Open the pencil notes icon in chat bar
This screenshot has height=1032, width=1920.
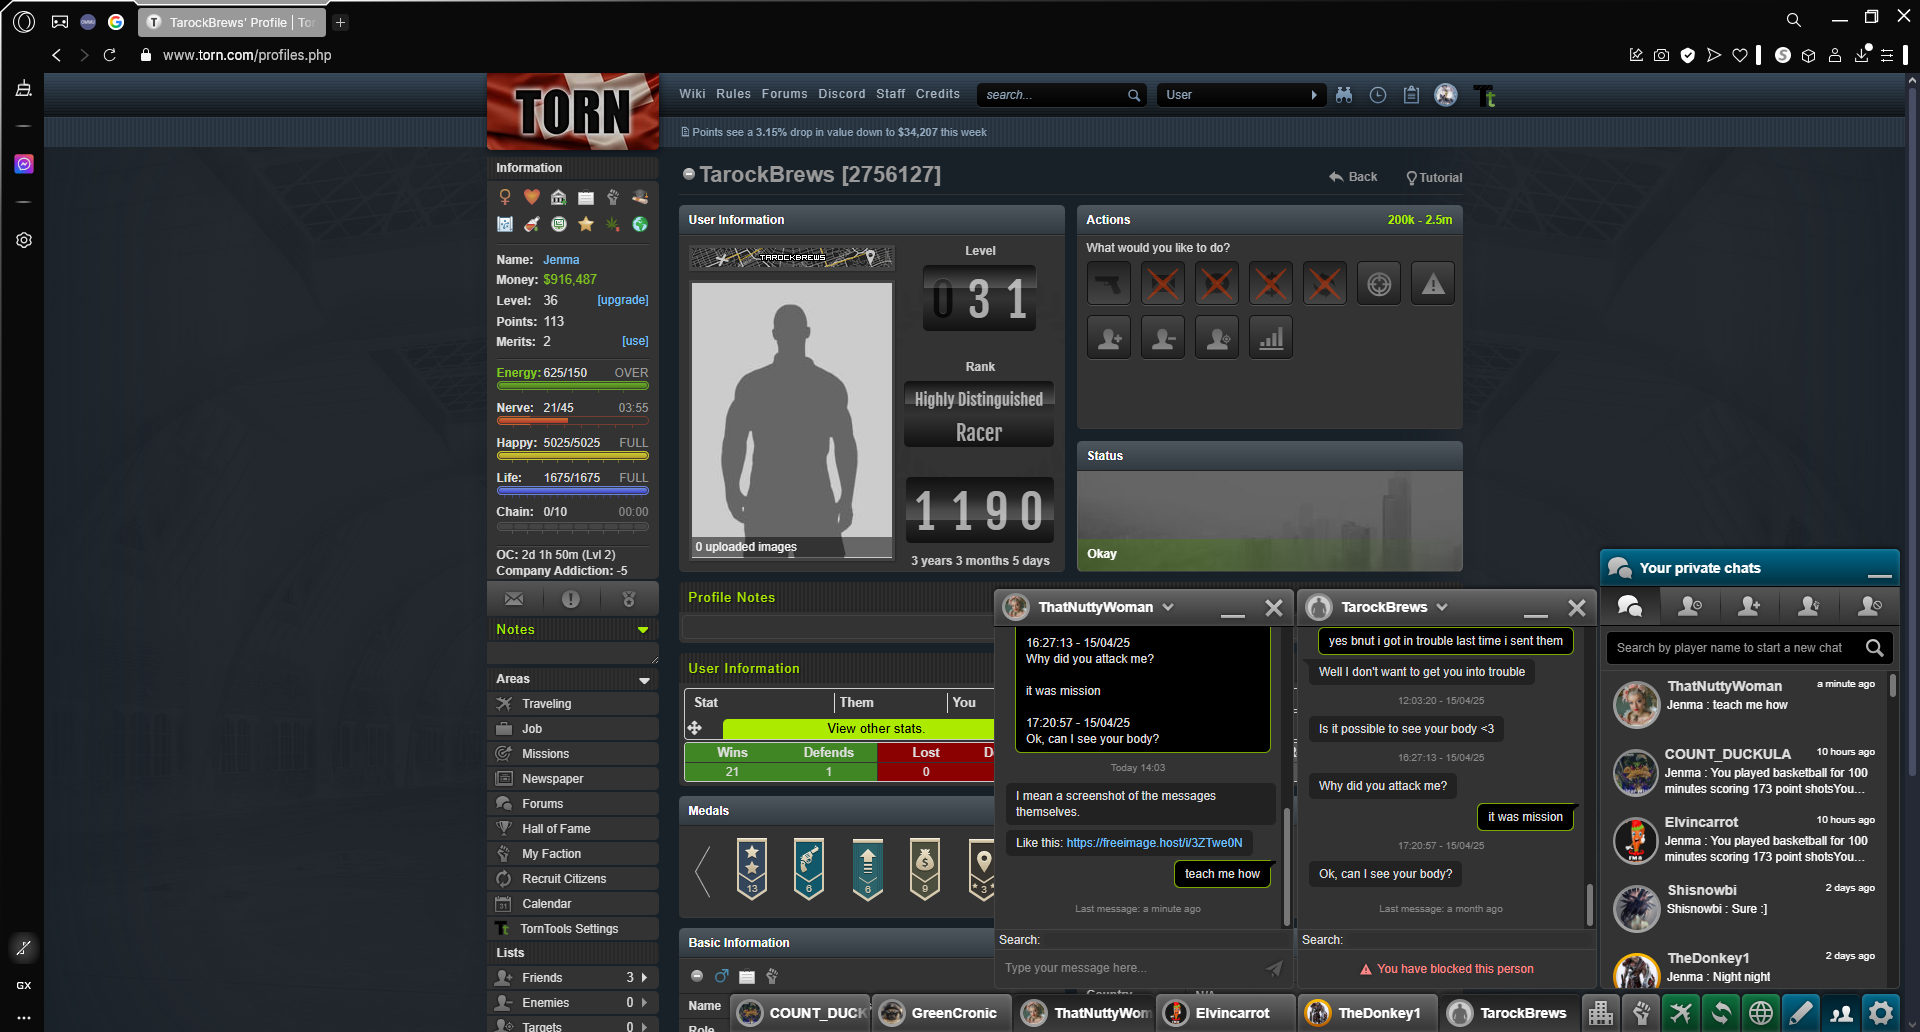(1801, 1013)
